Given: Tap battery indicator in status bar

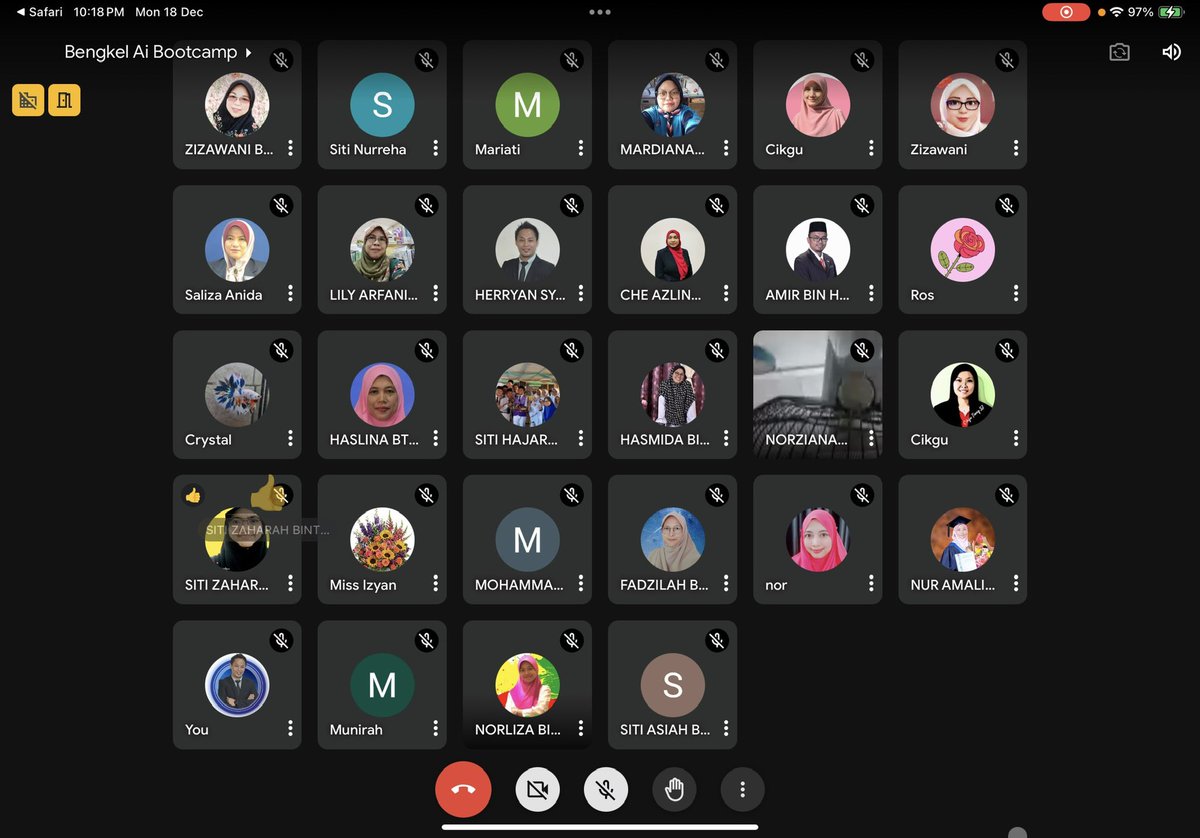Looking at the screenshot, I should [1172, 12].
